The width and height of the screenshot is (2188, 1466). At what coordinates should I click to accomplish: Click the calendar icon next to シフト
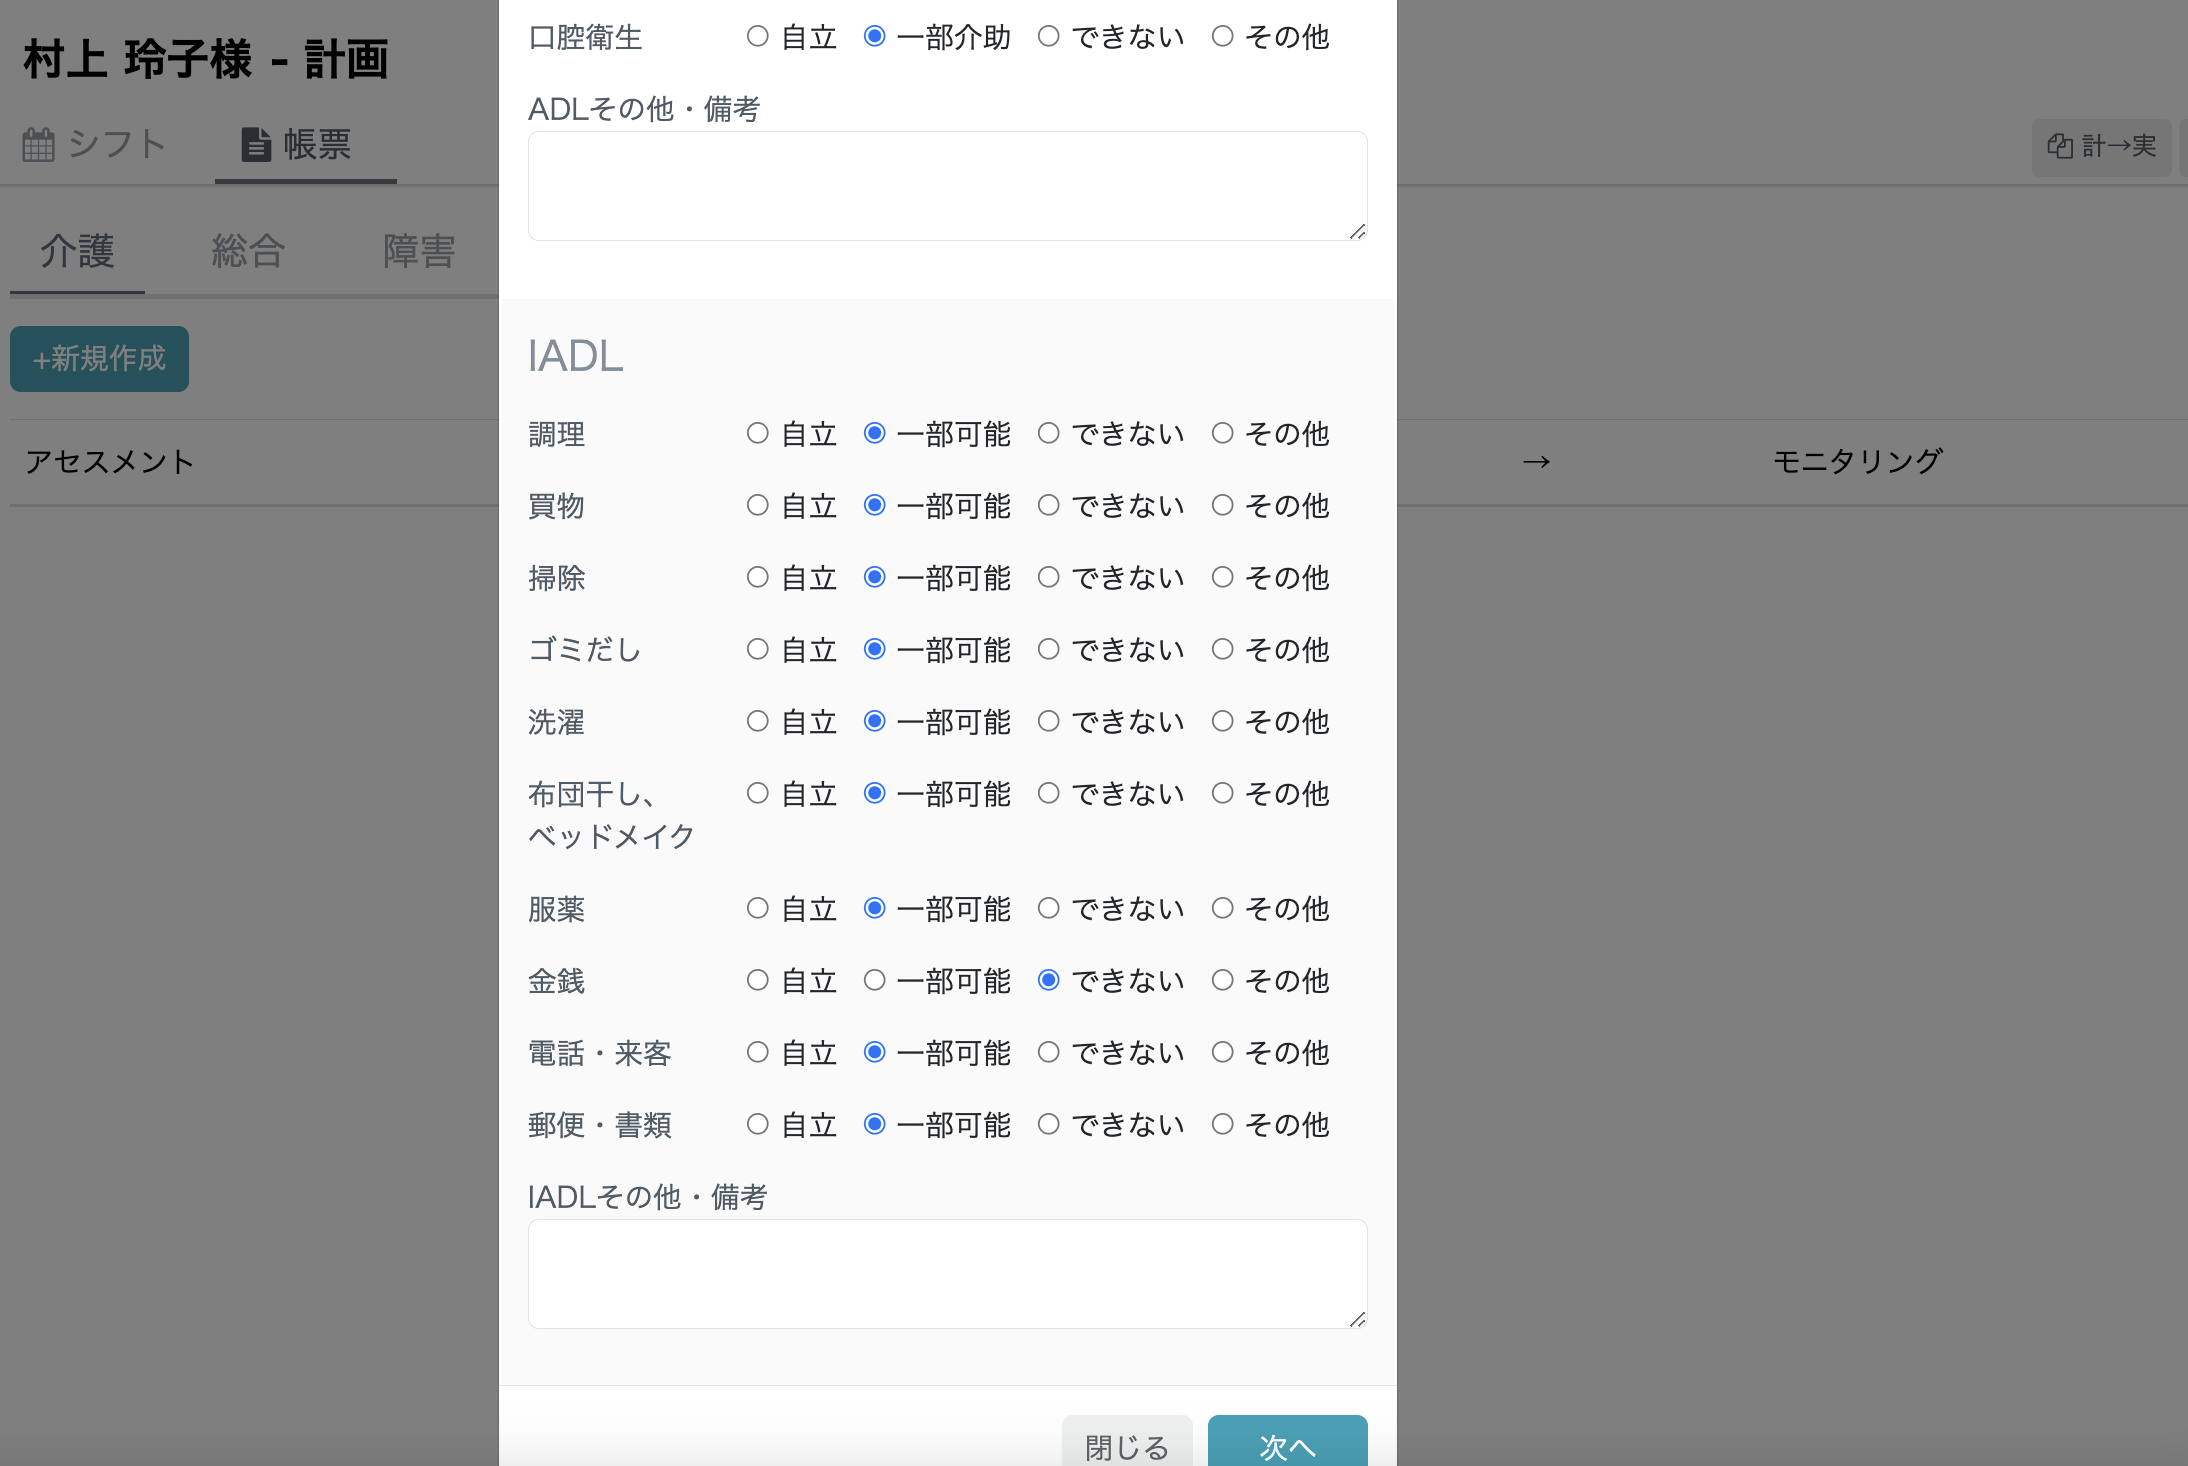(x=38, y=144)
